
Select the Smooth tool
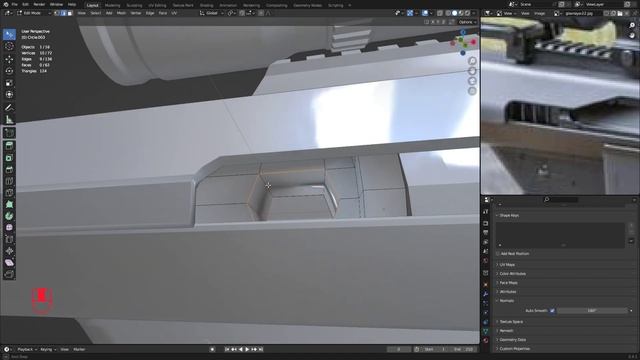coord(9,228)
